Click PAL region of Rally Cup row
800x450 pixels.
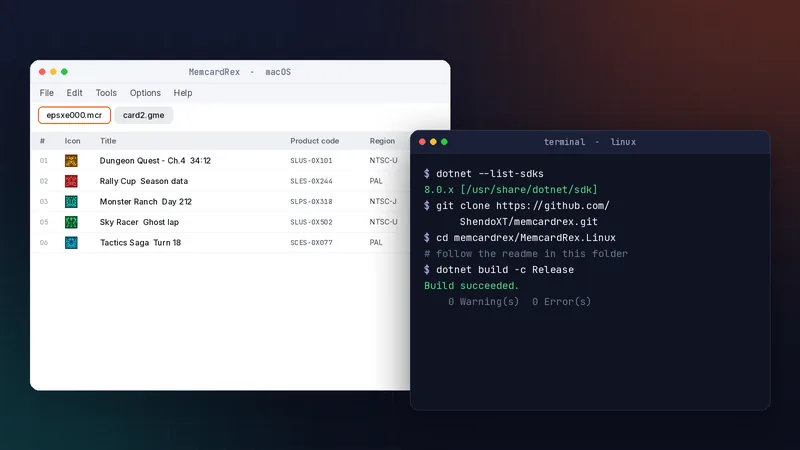376,181
